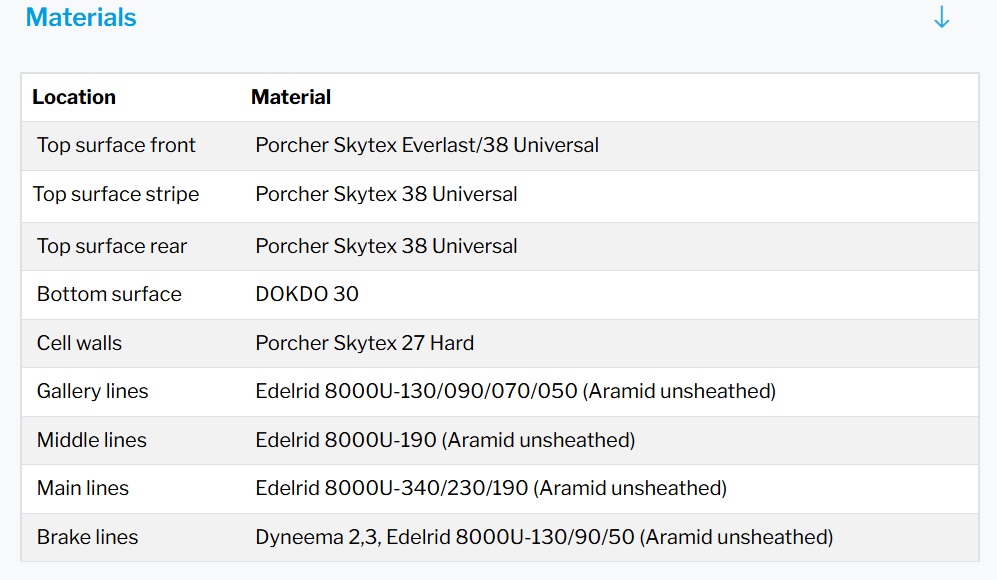Click the Porcher Skytex 27 Hard cell
The height and width of the screenshot is (580, 997).
pyautogui.click(x=365, y=343)
